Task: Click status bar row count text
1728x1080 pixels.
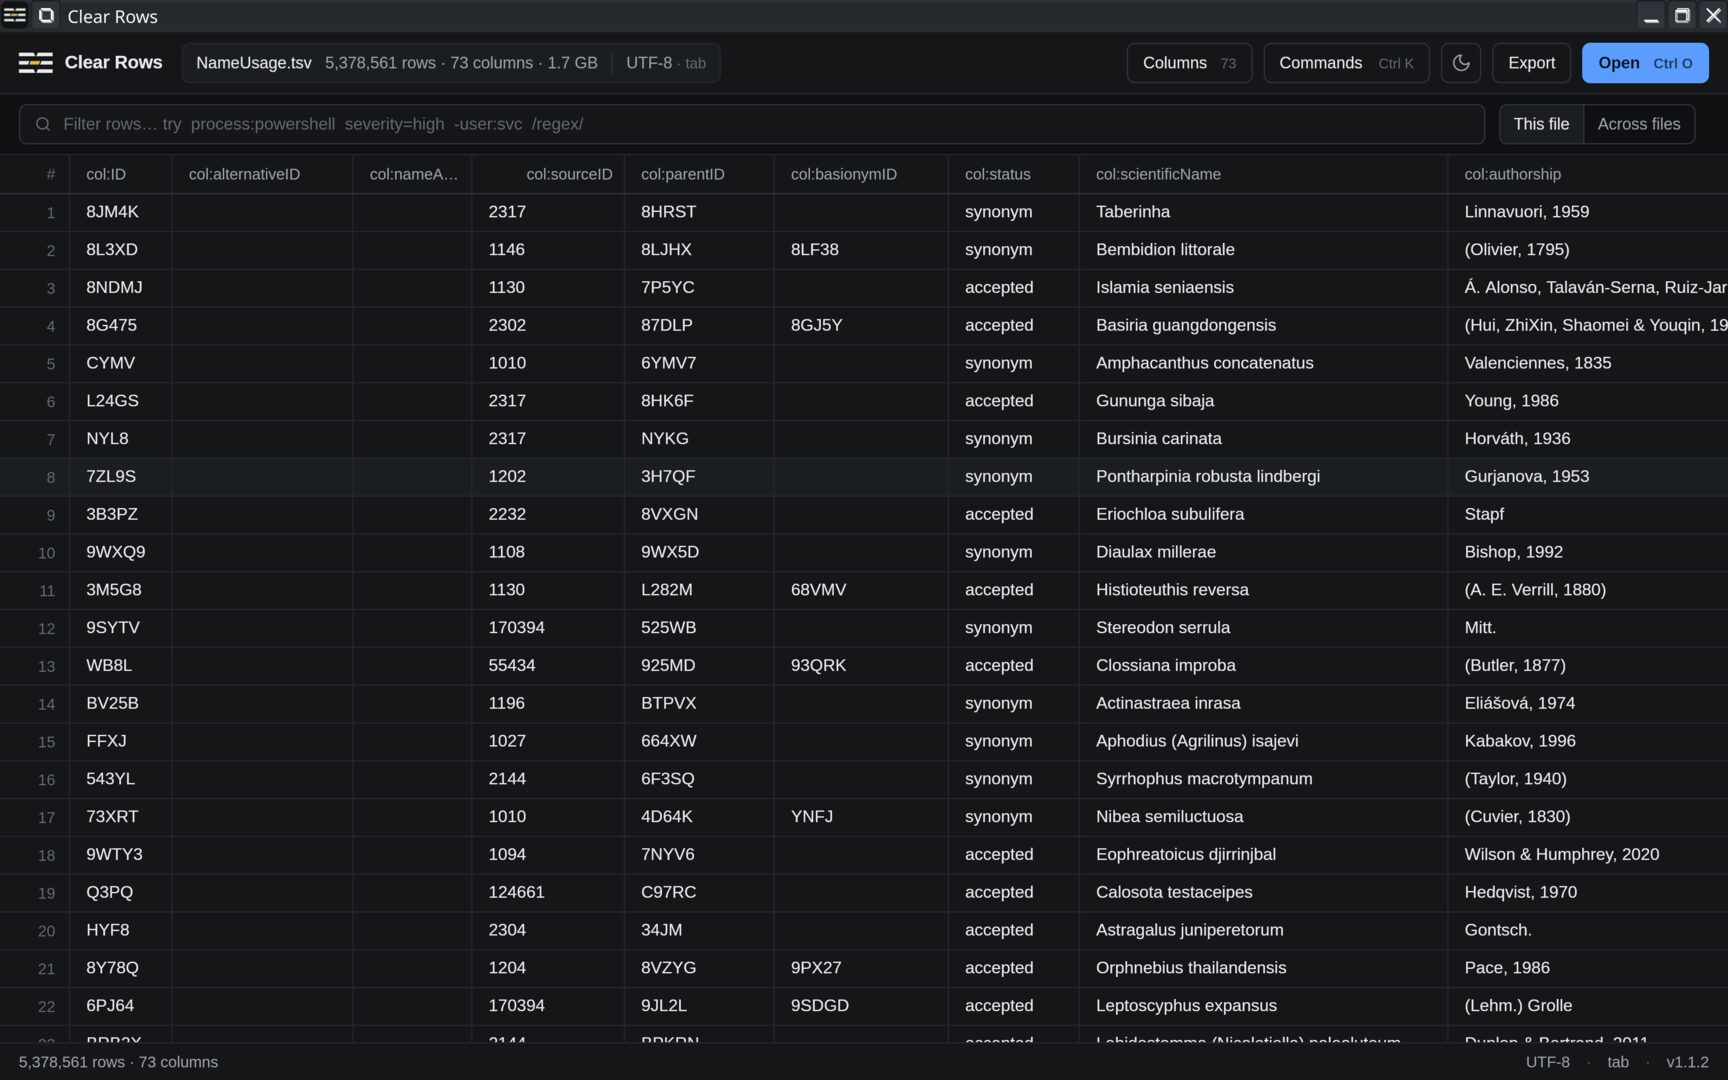Action: click(x=118, y=1062)
